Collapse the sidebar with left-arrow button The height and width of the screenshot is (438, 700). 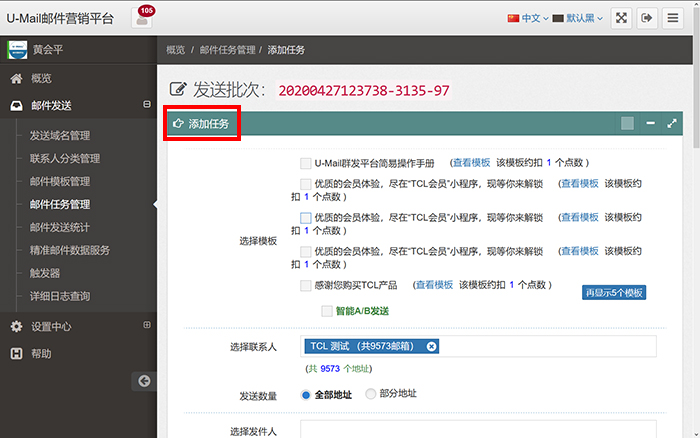pyautogui.click(x=144, y=380)
